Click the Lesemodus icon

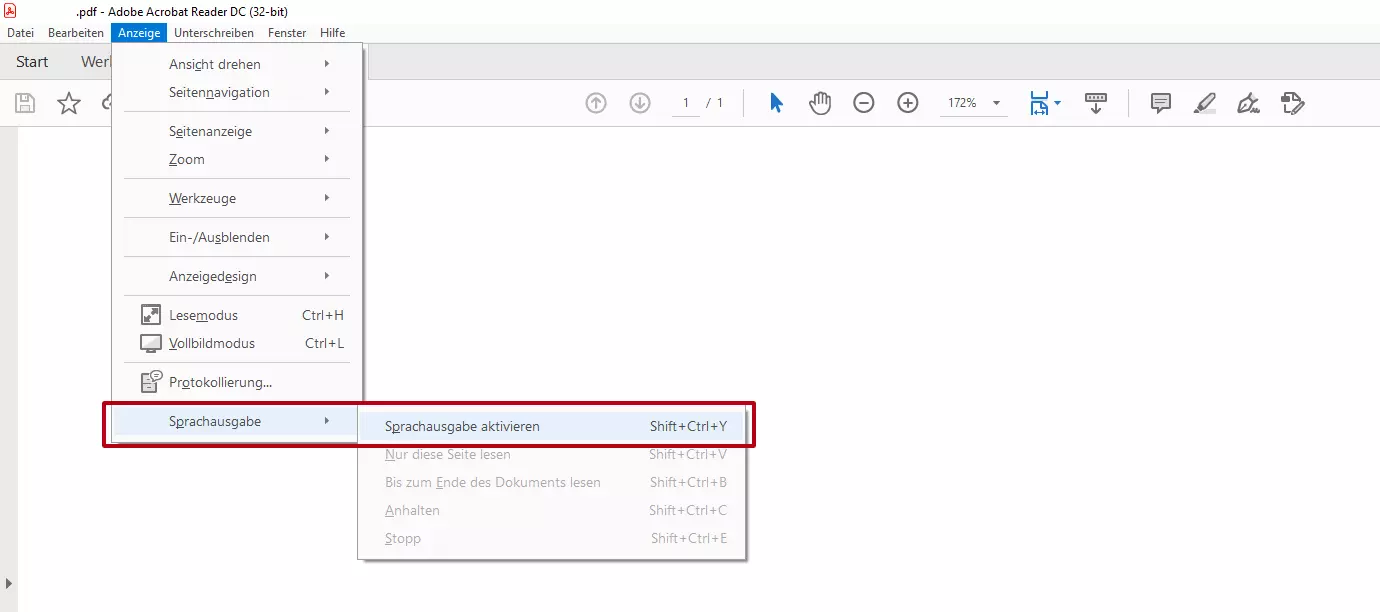pos(150,315)
